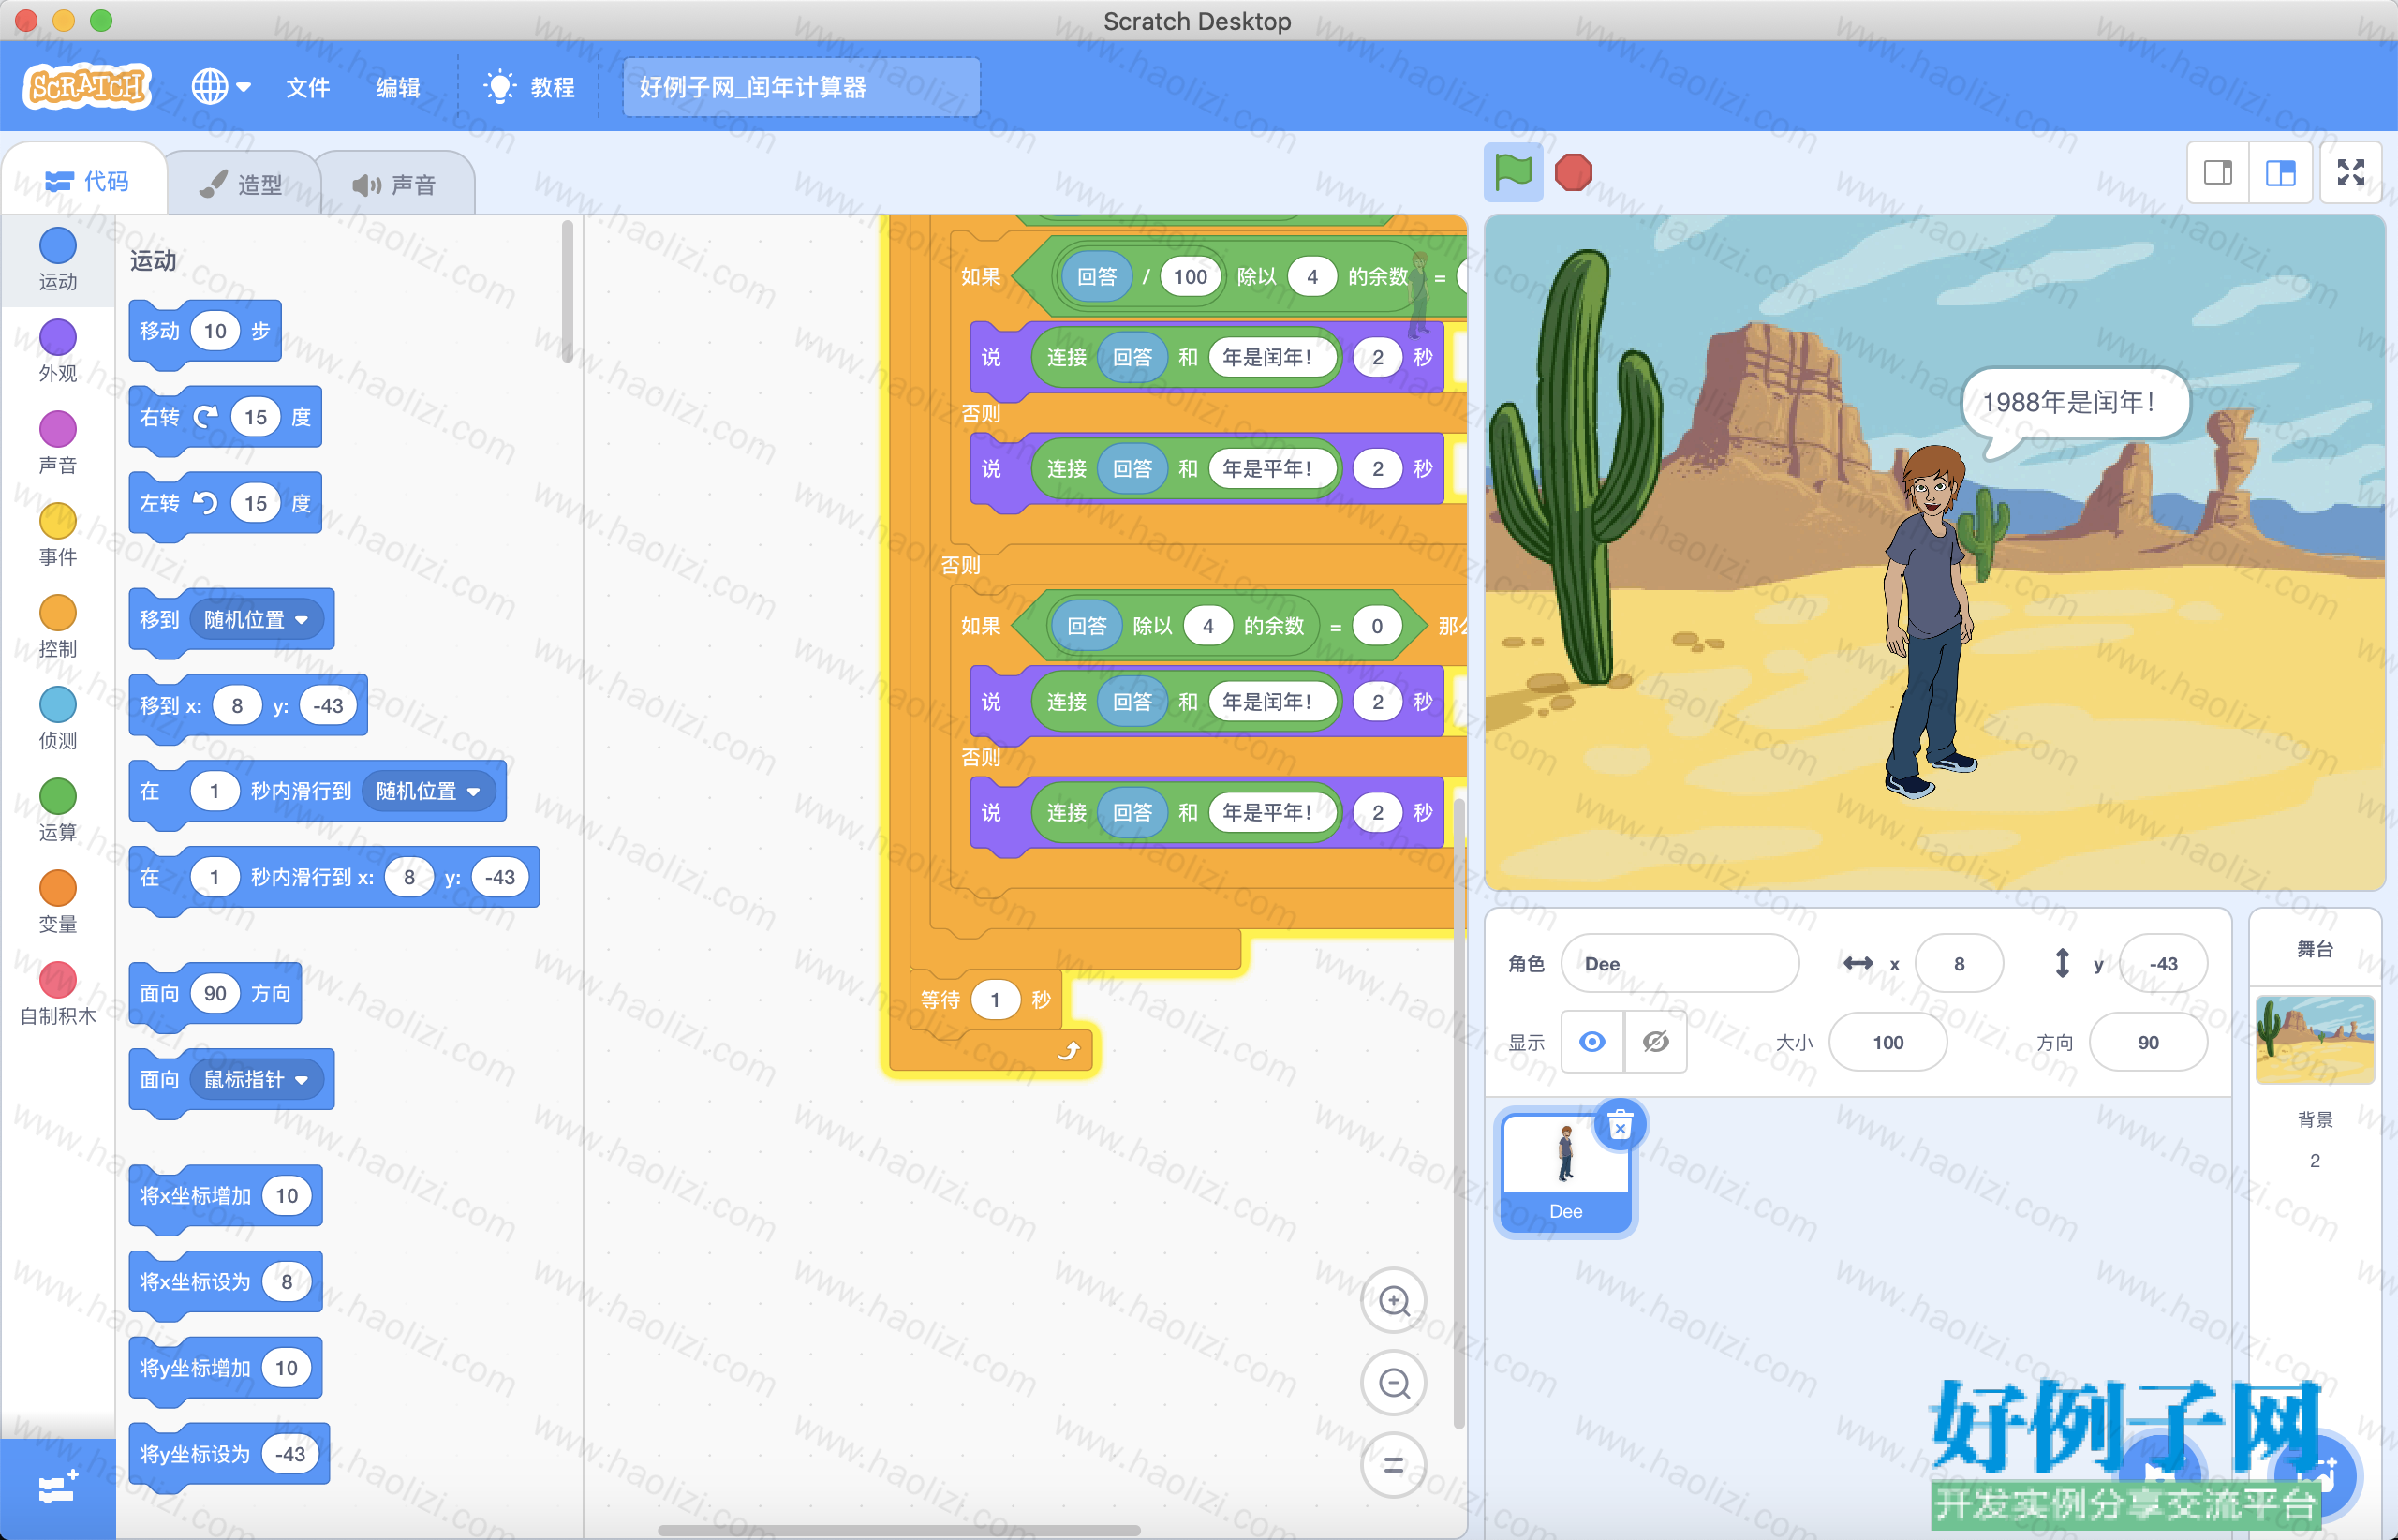Switch to the 代码 tab
This screenshot has height=1540, width=2398.
click(x=87, y=181)
